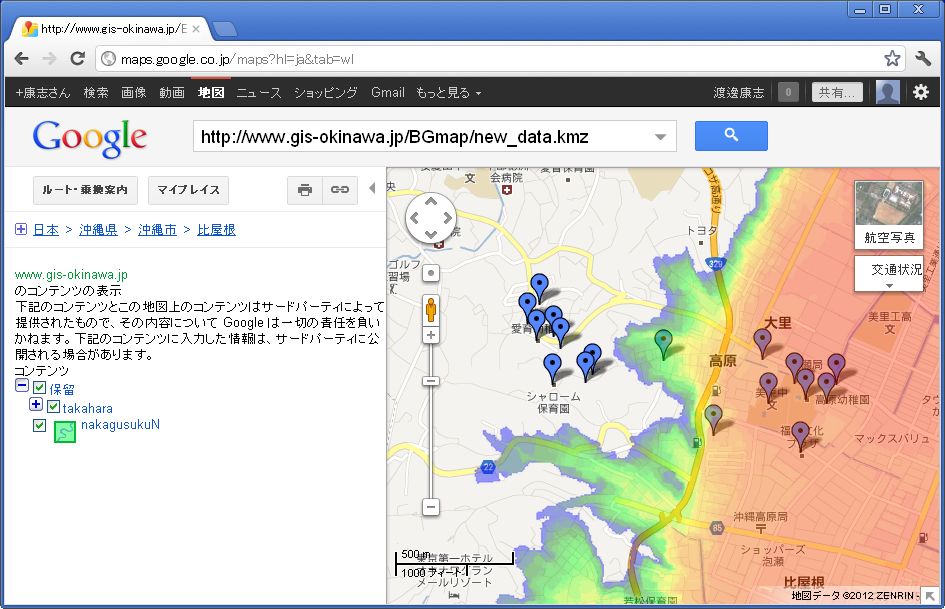This screenshot has width=945, height=609.
Task: Click purple marker near 大里 label
Action: [762, 342]
